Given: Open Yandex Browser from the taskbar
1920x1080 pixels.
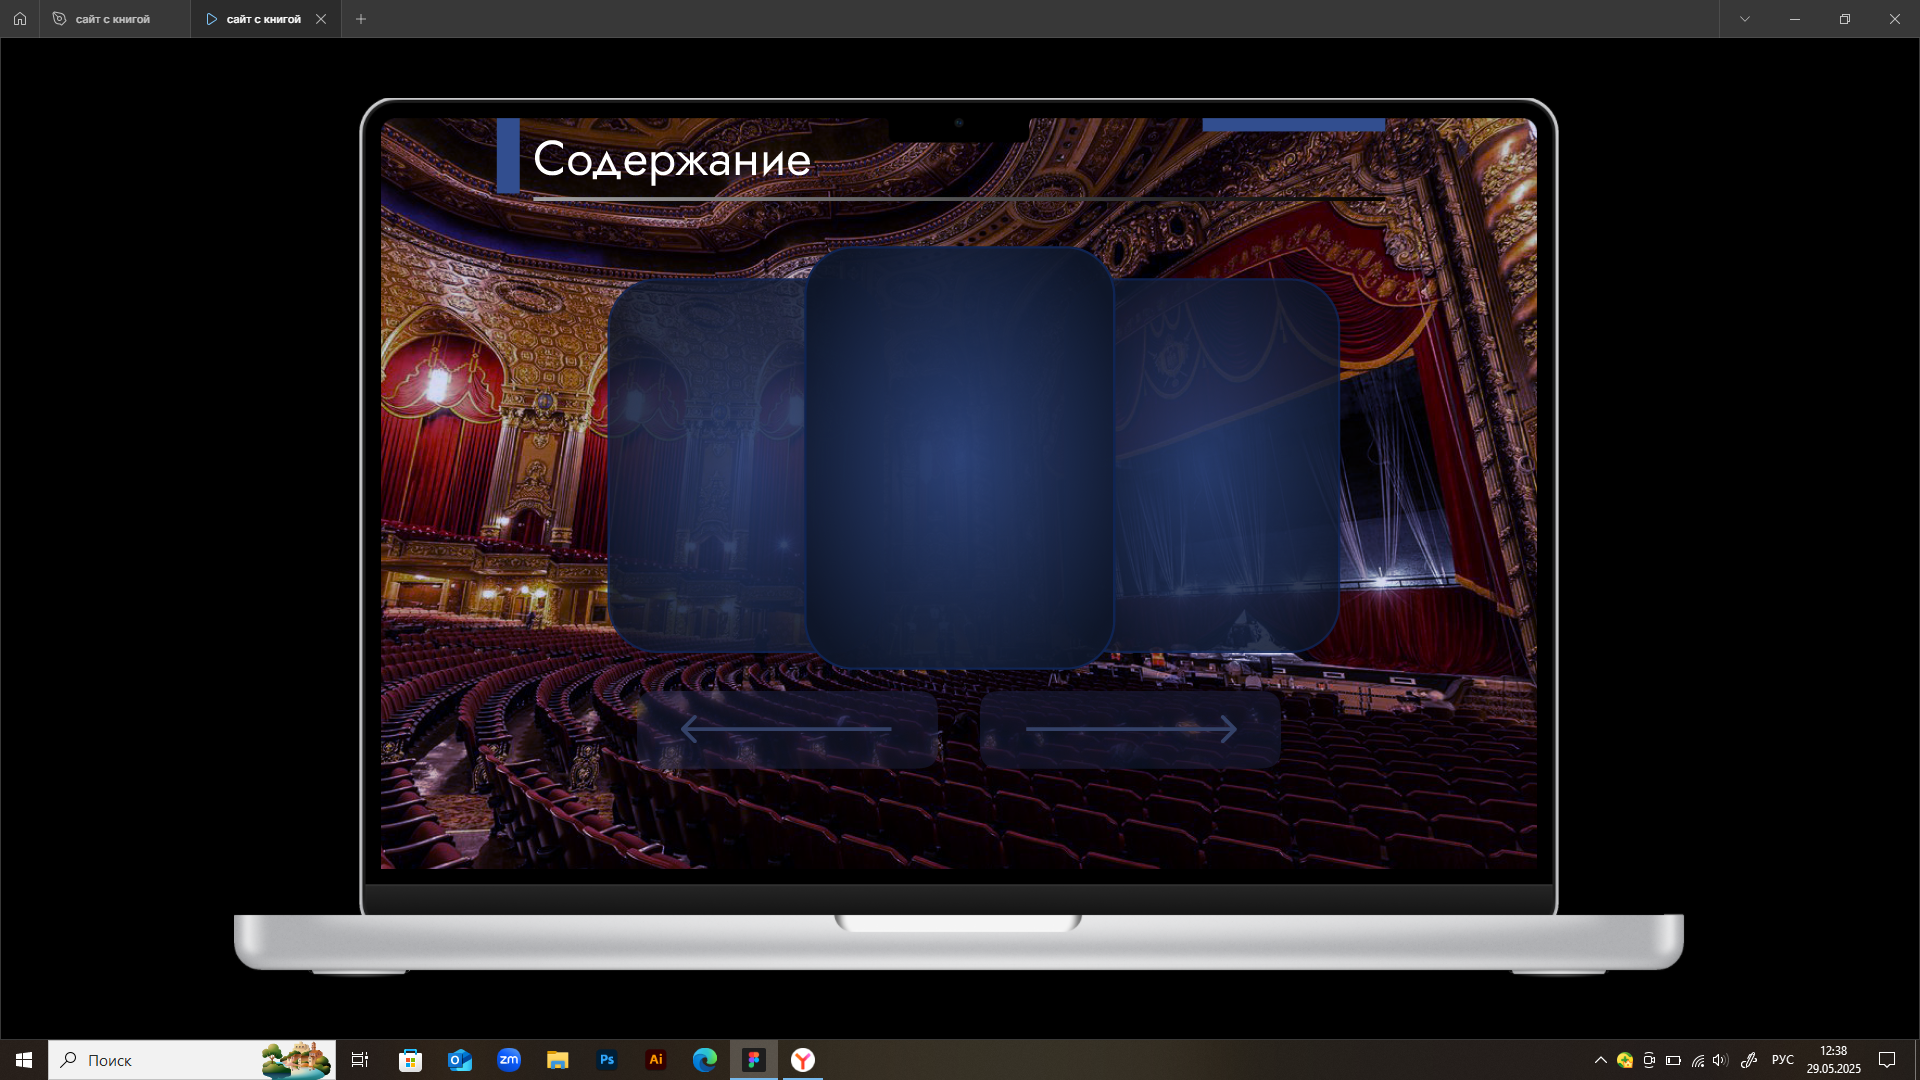Looking at the screenshot, I should point(803,1060).
